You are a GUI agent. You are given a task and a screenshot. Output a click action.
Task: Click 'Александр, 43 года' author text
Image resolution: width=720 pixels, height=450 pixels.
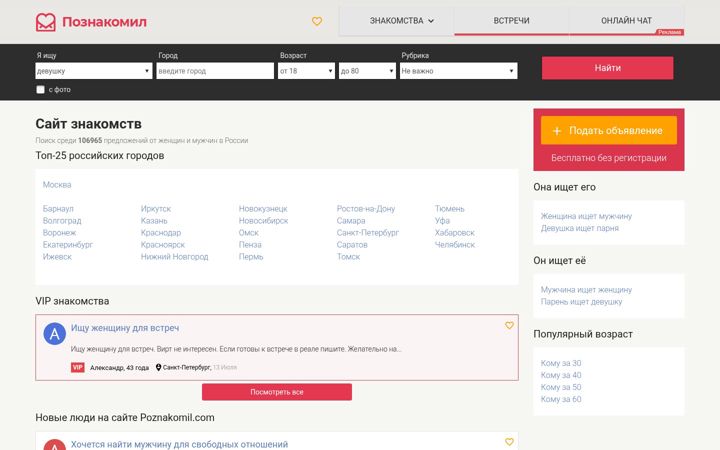click(x=119, y=367)
